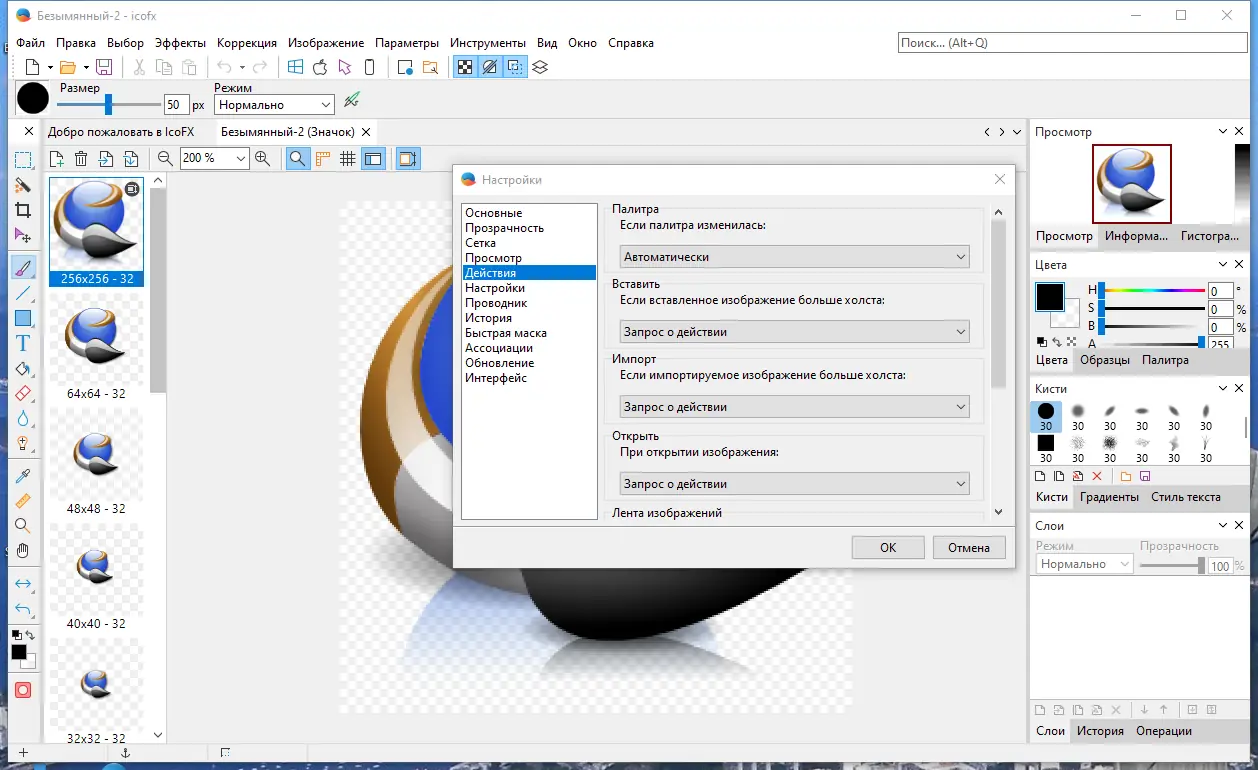Select the Text tool in left toolbox

tap(23, 343)
